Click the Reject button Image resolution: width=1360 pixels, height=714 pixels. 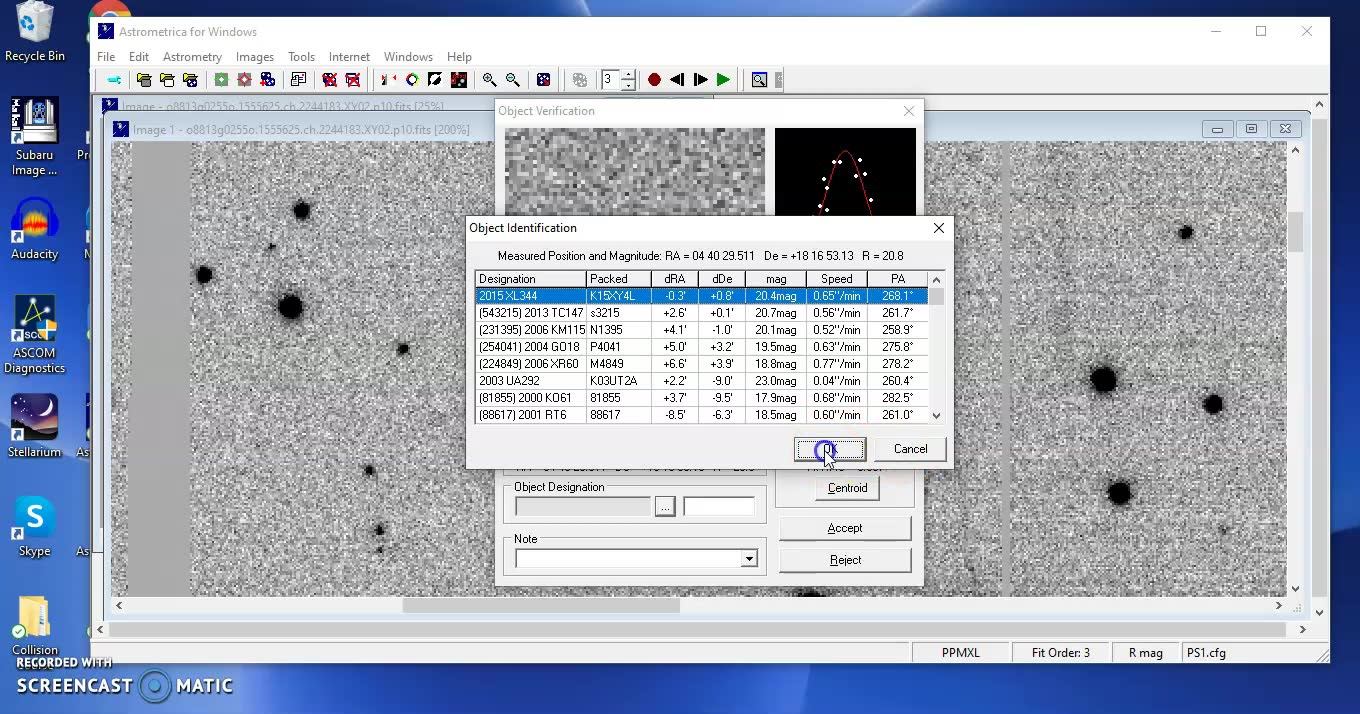coord(845,560)
